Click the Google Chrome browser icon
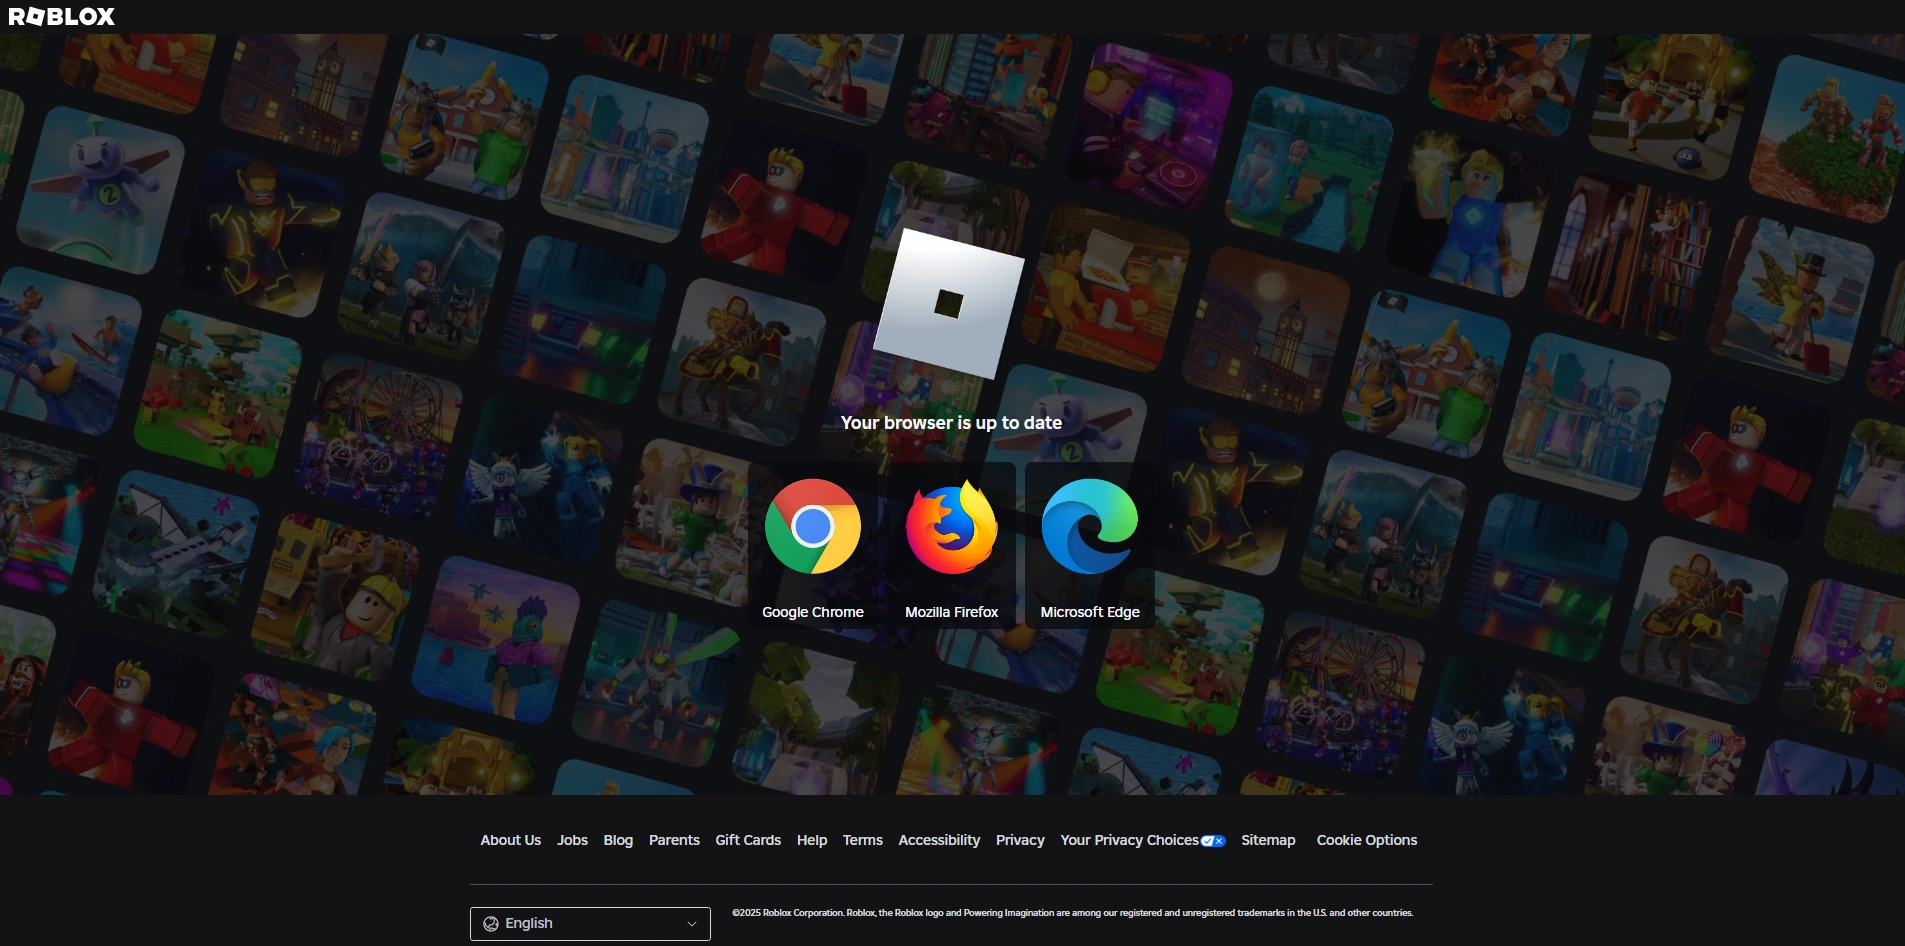This screenshot has width=1905, height=946. tap(813, 526)
